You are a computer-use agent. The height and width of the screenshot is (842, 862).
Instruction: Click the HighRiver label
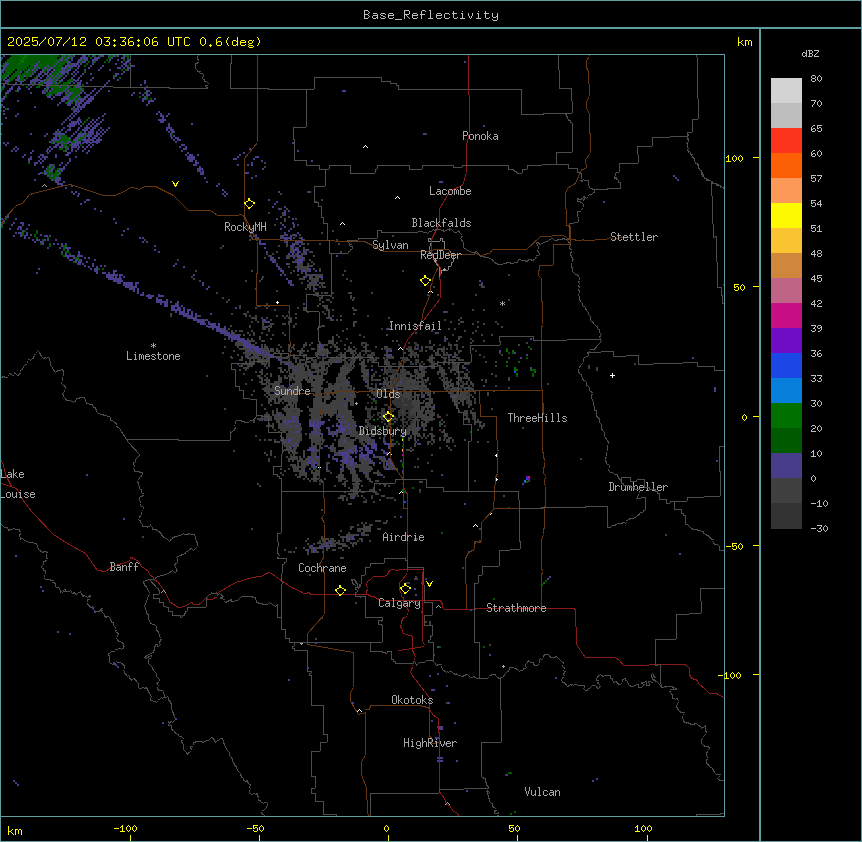[x=430, y=743]
